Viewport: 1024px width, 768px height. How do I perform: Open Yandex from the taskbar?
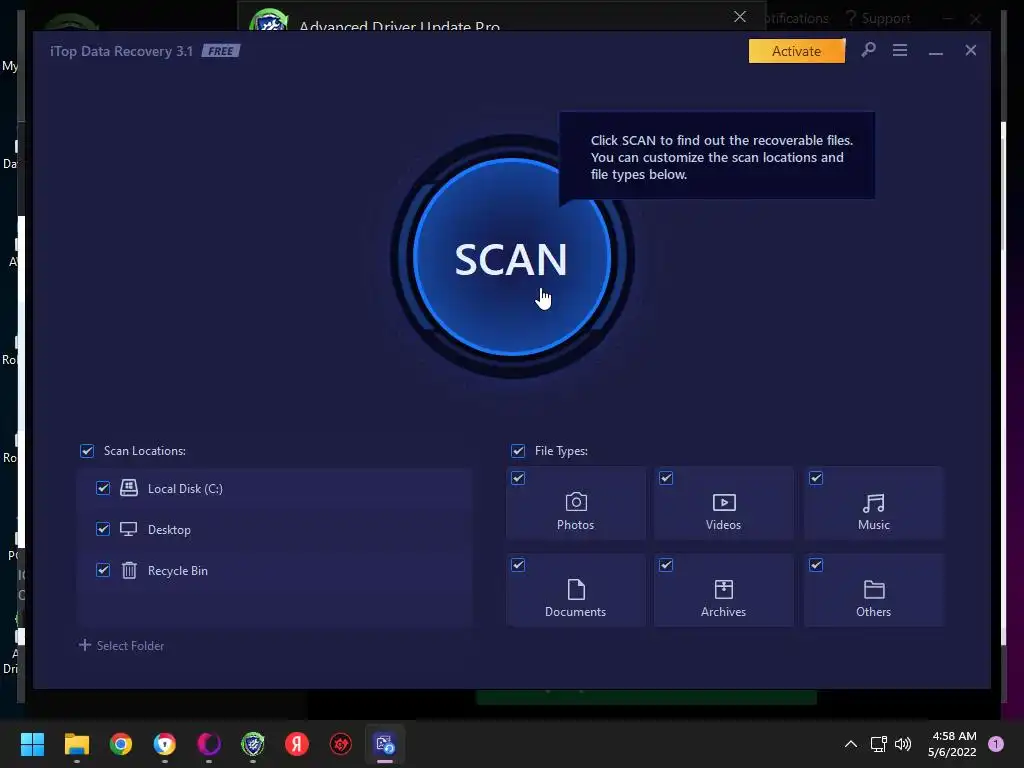click(297, 744)
